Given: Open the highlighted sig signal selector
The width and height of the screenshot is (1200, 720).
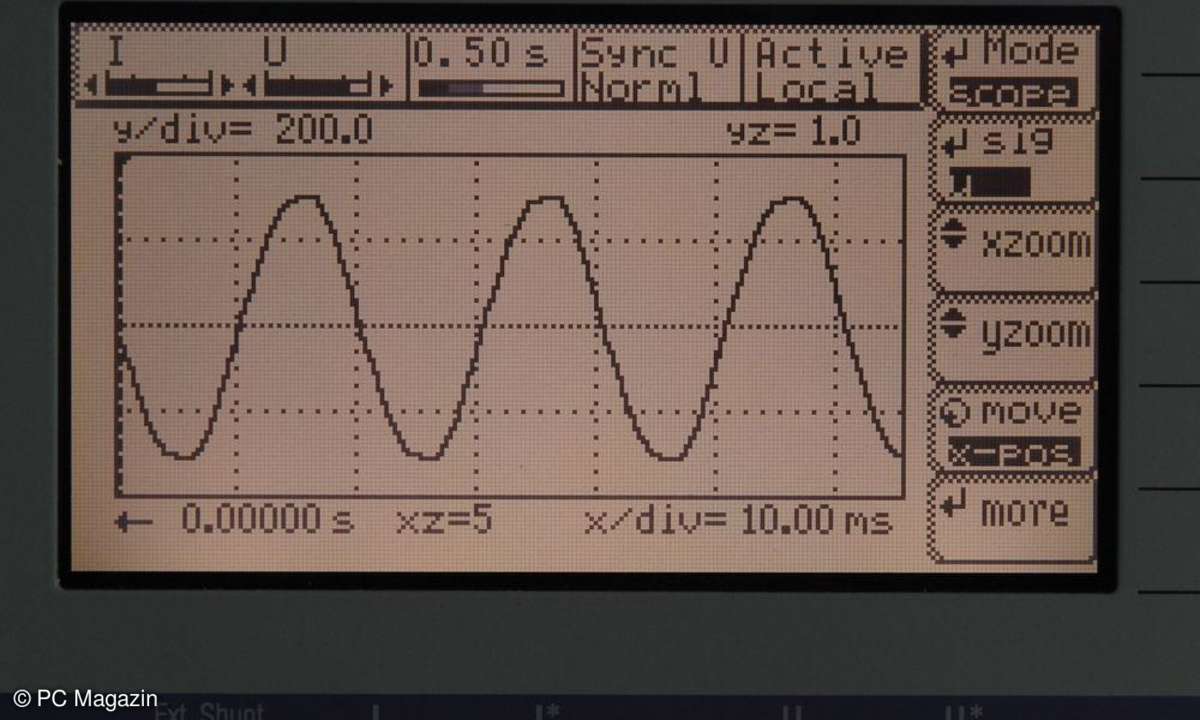Looking at the screenshot, I should [989, 182].
